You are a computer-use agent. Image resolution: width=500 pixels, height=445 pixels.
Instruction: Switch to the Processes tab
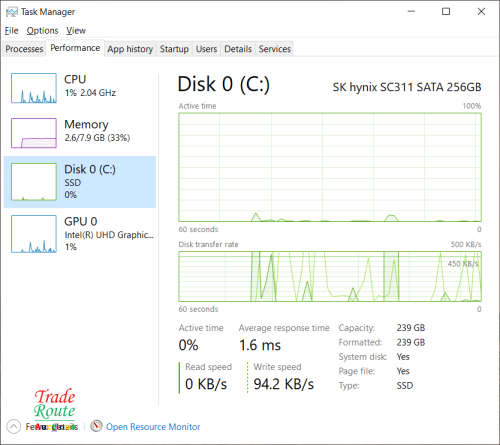[24, 49]
